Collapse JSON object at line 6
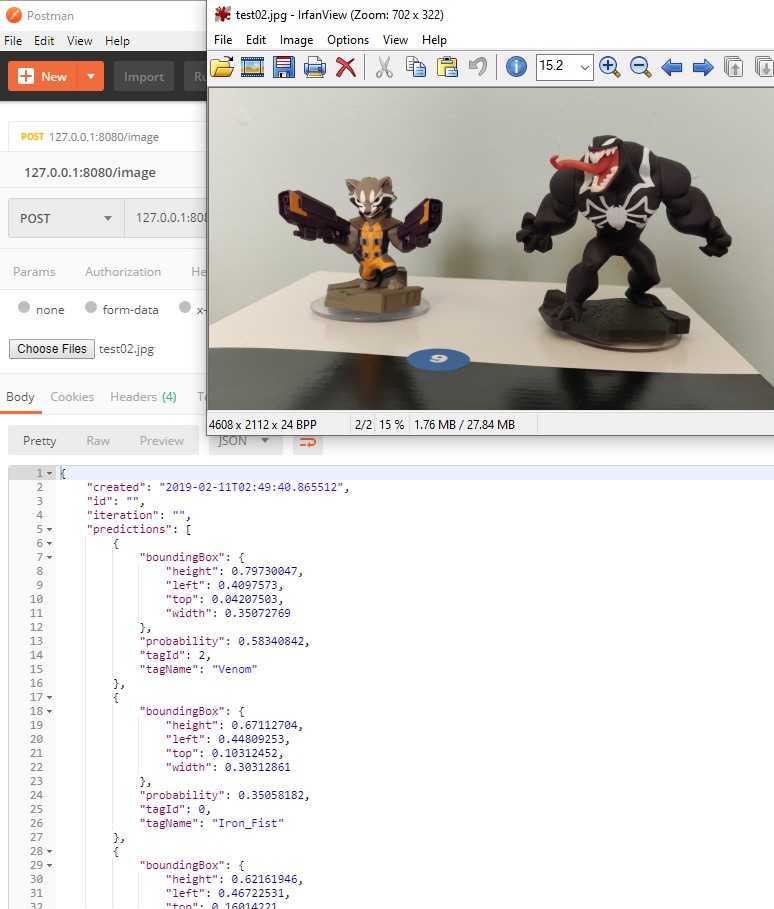This screenshot has width=774, height=909. pos(49,543)
